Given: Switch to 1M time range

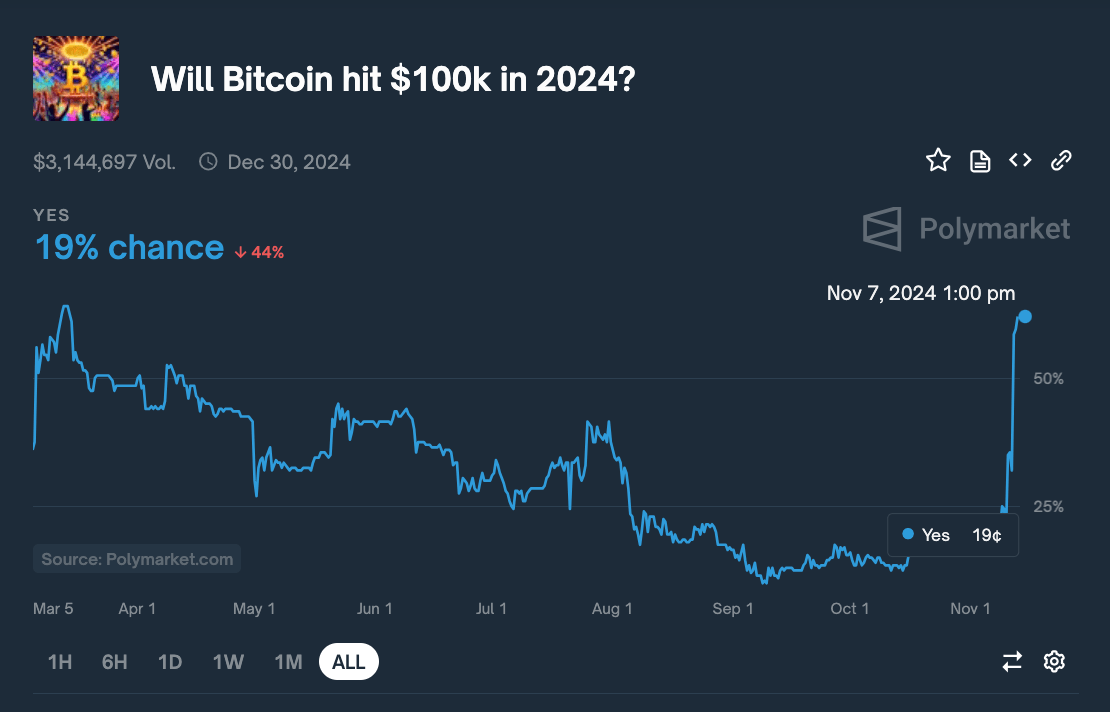Looking at the screenshot, I should 288,662.
